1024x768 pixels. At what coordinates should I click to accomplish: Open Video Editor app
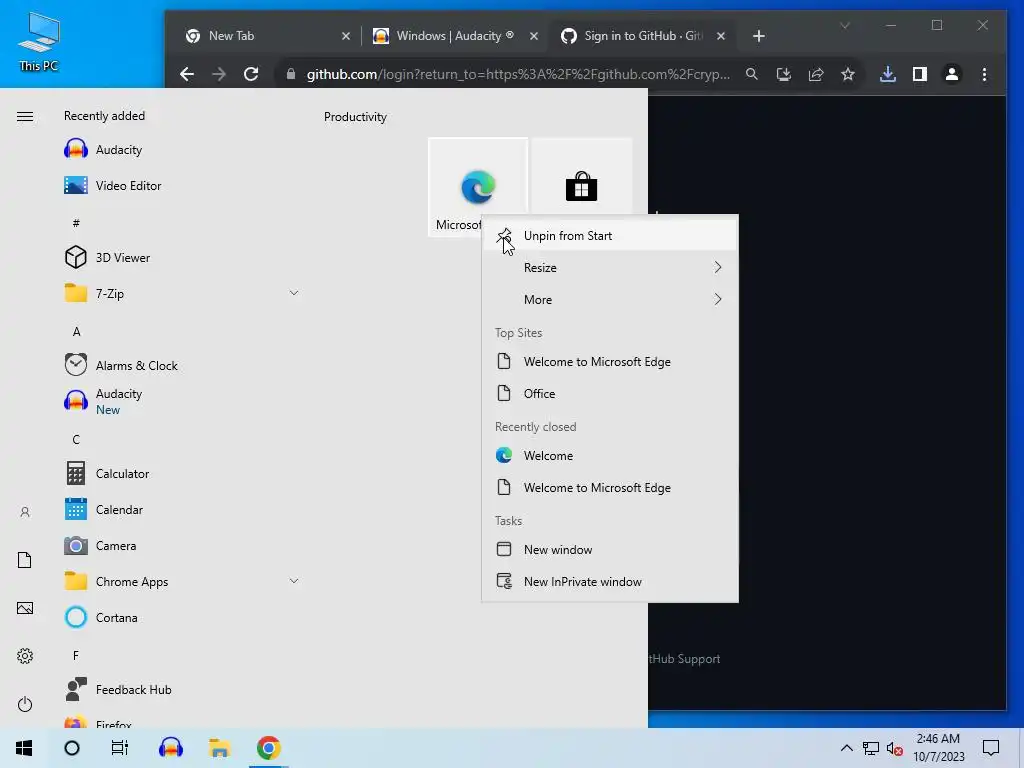[x=182, y=185]
